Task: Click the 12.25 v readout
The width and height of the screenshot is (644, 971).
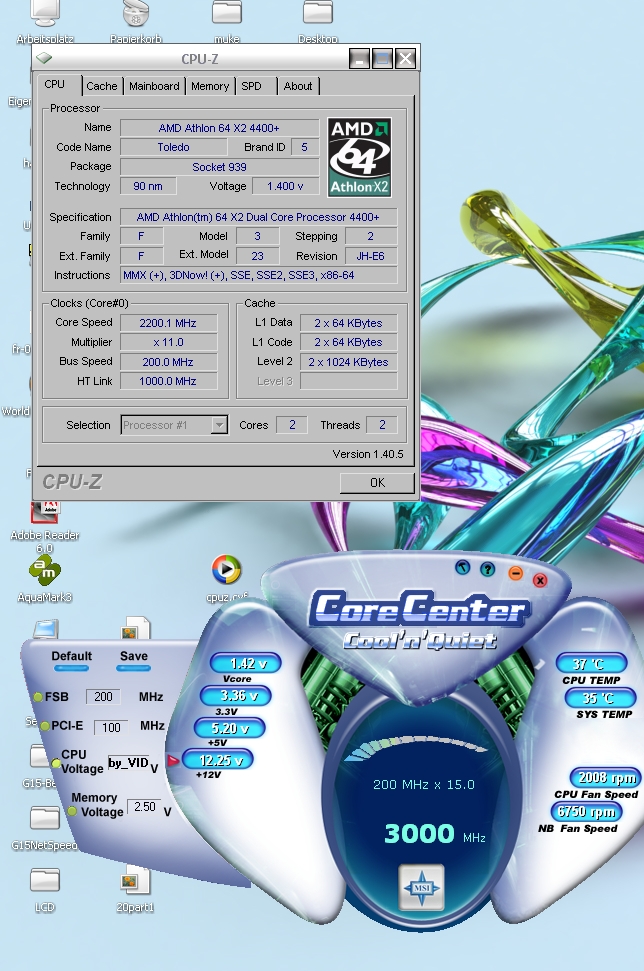Action: click(x=218, y=760)
